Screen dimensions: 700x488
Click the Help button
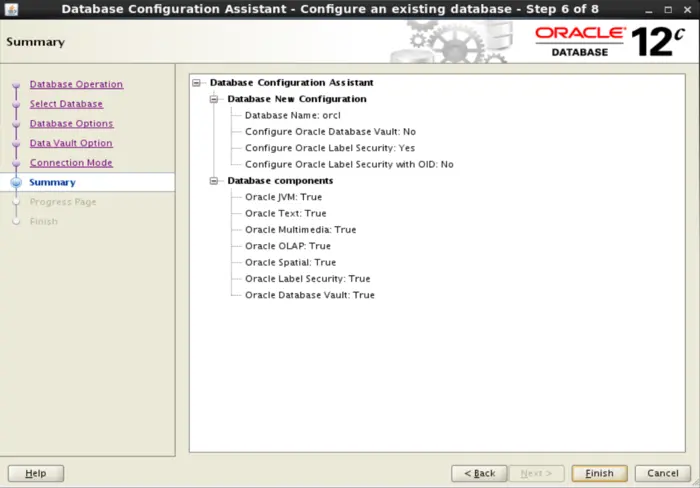tap(36, 473)
